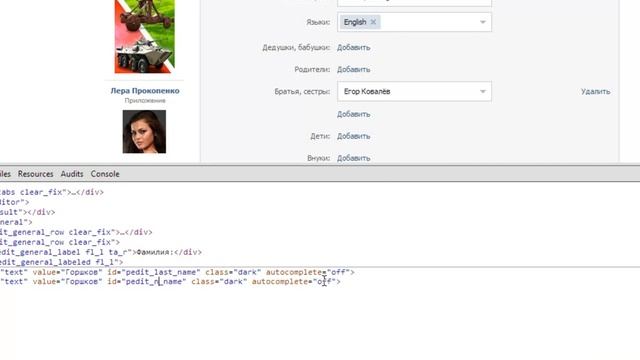Screen dimensions: 640x360
Task: Add grandparents via Добавить link
Action: pyautogui.click(x=353, y=47)
